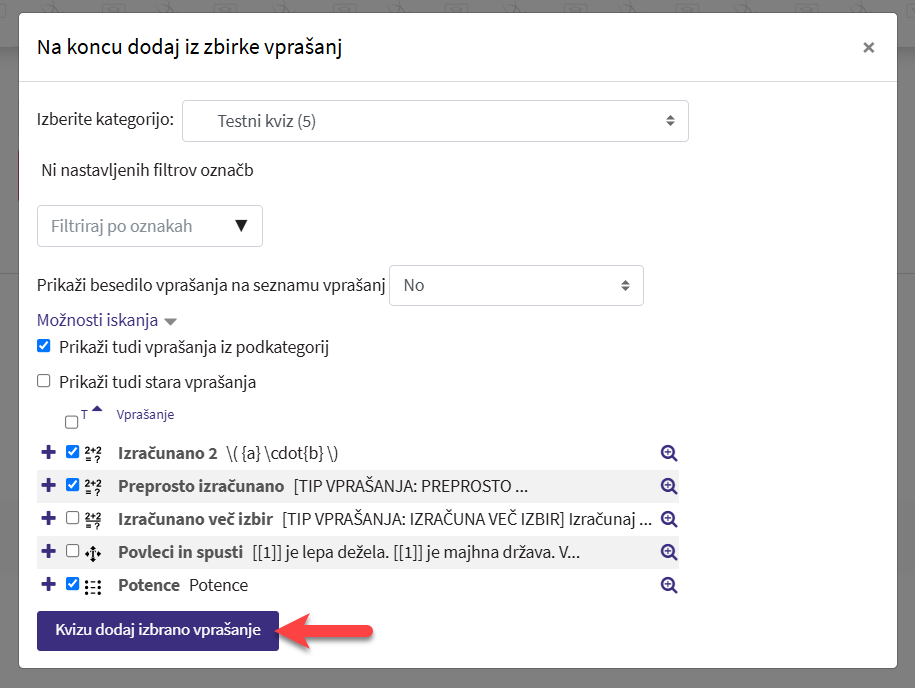Image resolution: width=915 pixels, height=688 pixels.
Task: Click the plus icon beside Izračunano 2
Action: 48,453
